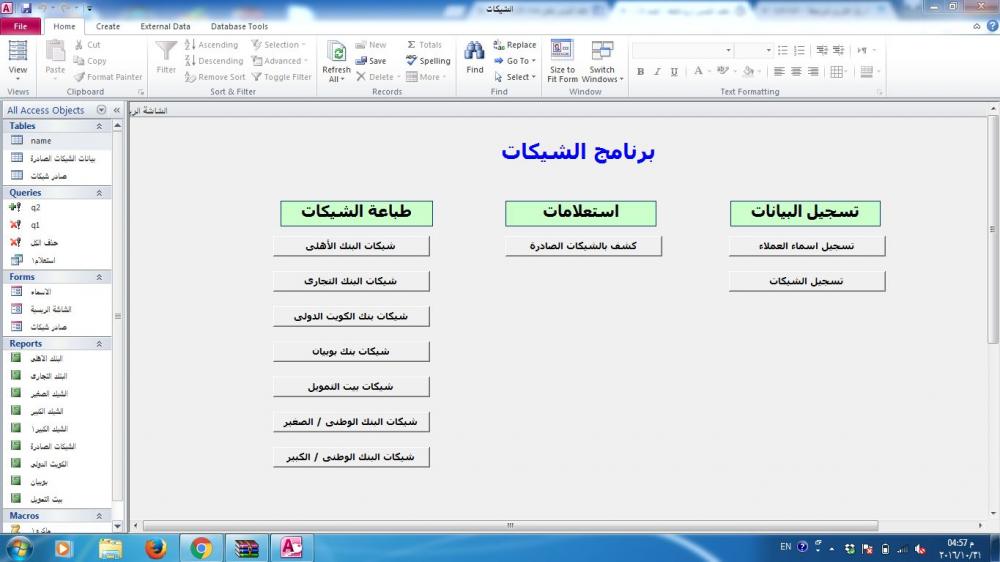Screen dimensions: 1000x562
Task: Align text right
Action: coord(813,71)
